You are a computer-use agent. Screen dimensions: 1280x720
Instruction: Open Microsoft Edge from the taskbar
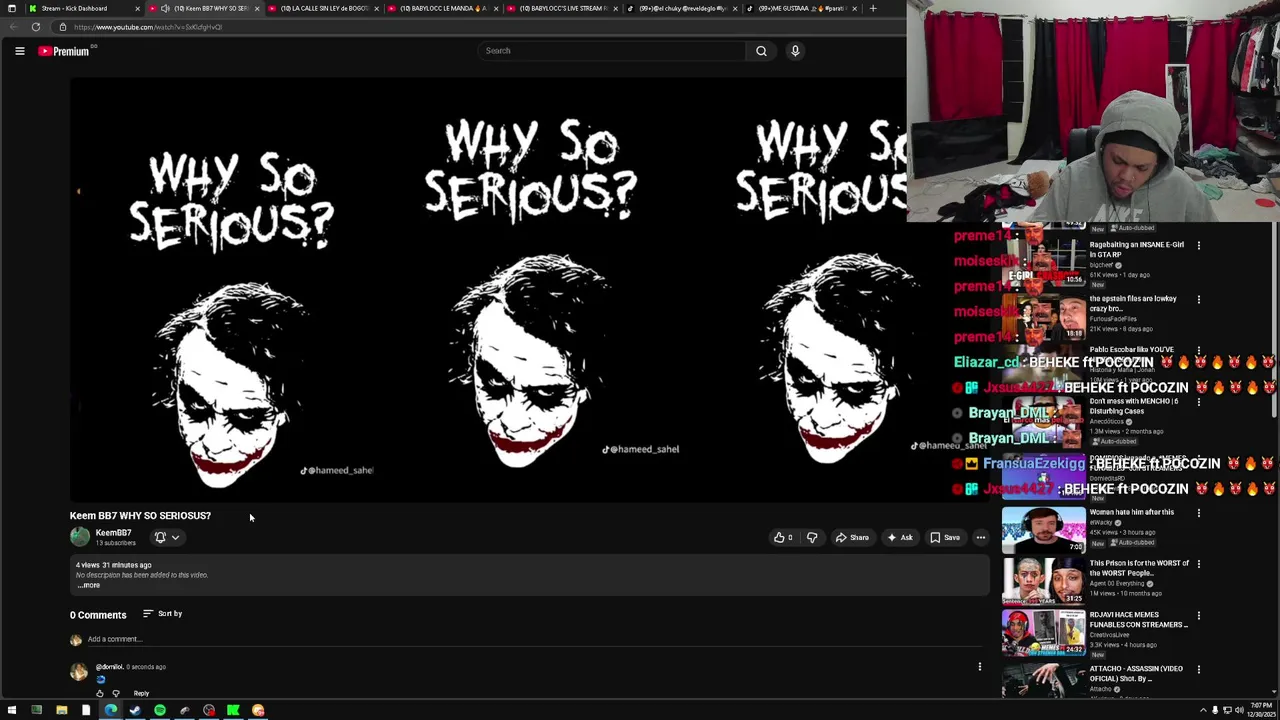(110, 711)
